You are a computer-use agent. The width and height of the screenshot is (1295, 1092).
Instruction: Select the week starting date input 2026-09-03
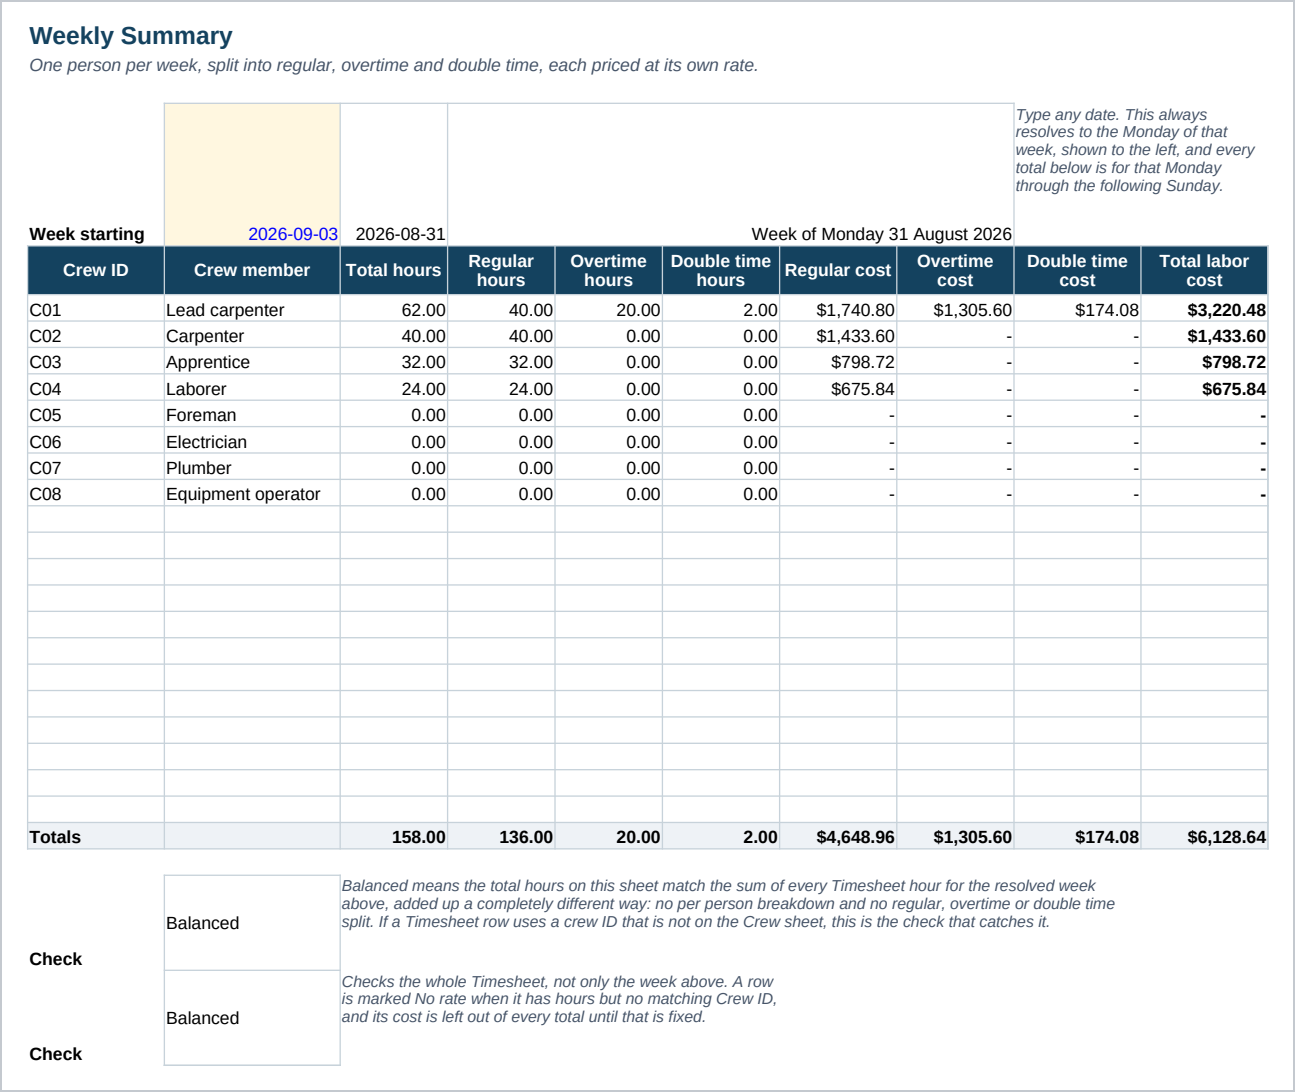(252, 175)
